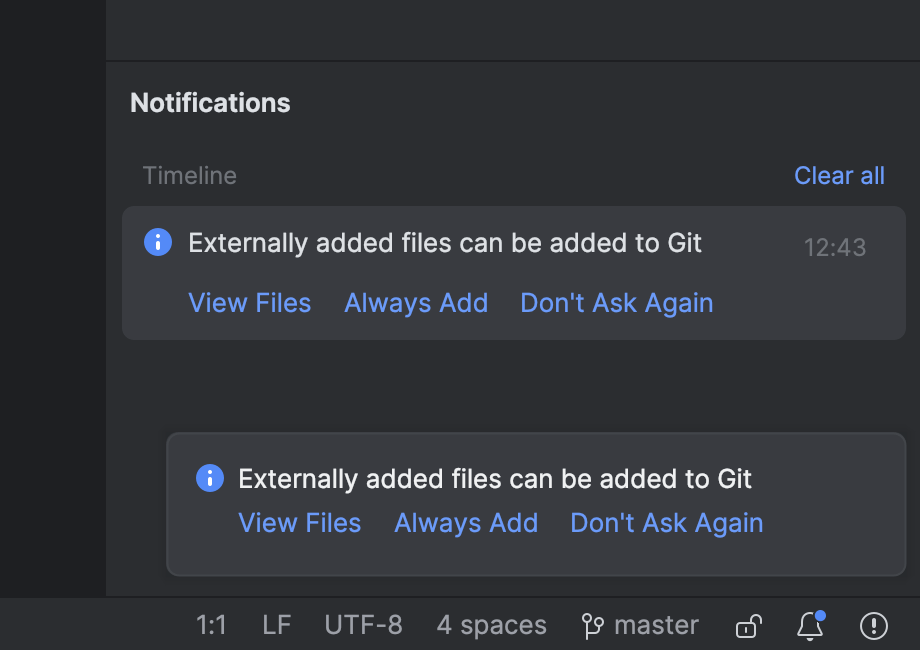Screen dimensions: 920x650
Task: Open the master branch dropdown
Action: 640,625
